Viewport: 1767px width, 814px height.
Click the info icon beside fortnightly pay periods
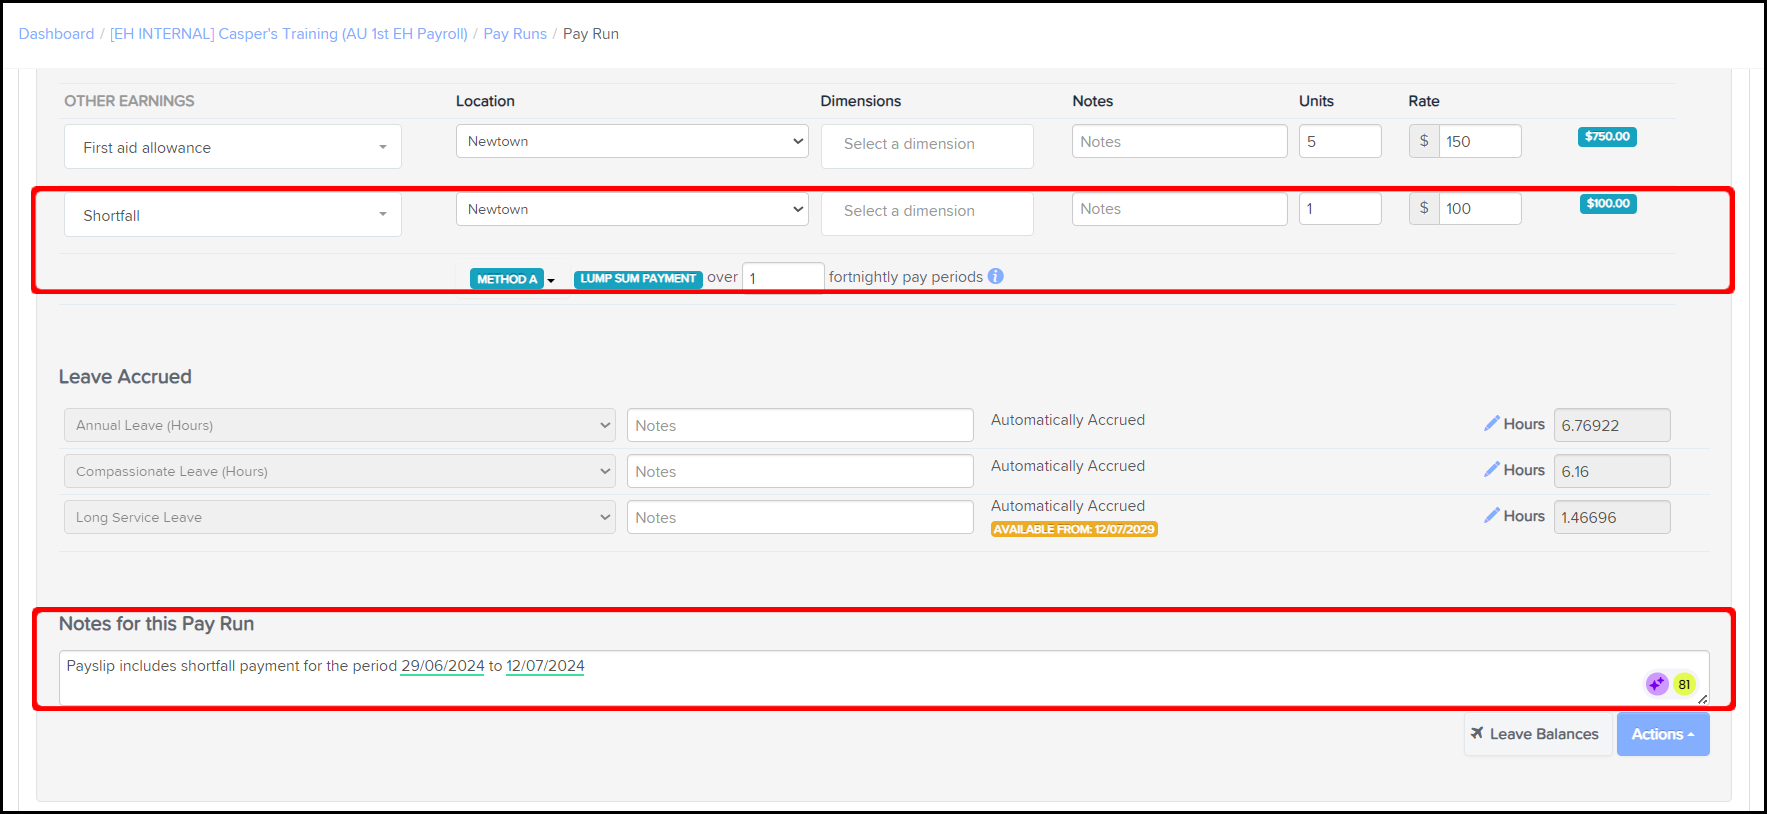coord(995,277)
